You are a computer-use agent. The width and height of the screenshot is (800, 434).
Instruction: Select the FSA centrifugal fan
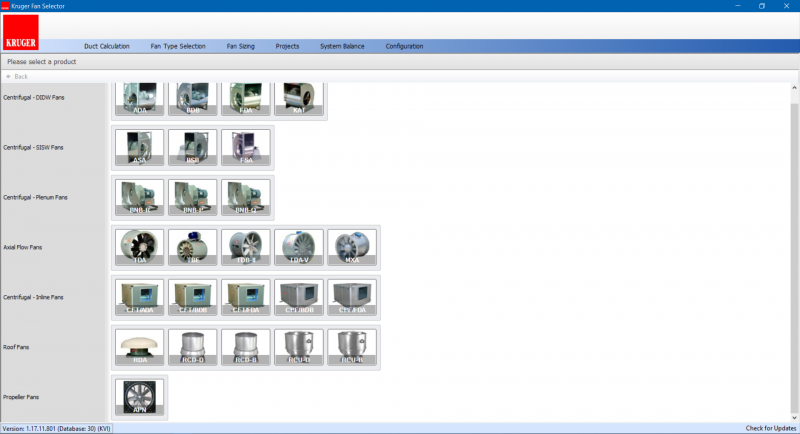point(245,148)
